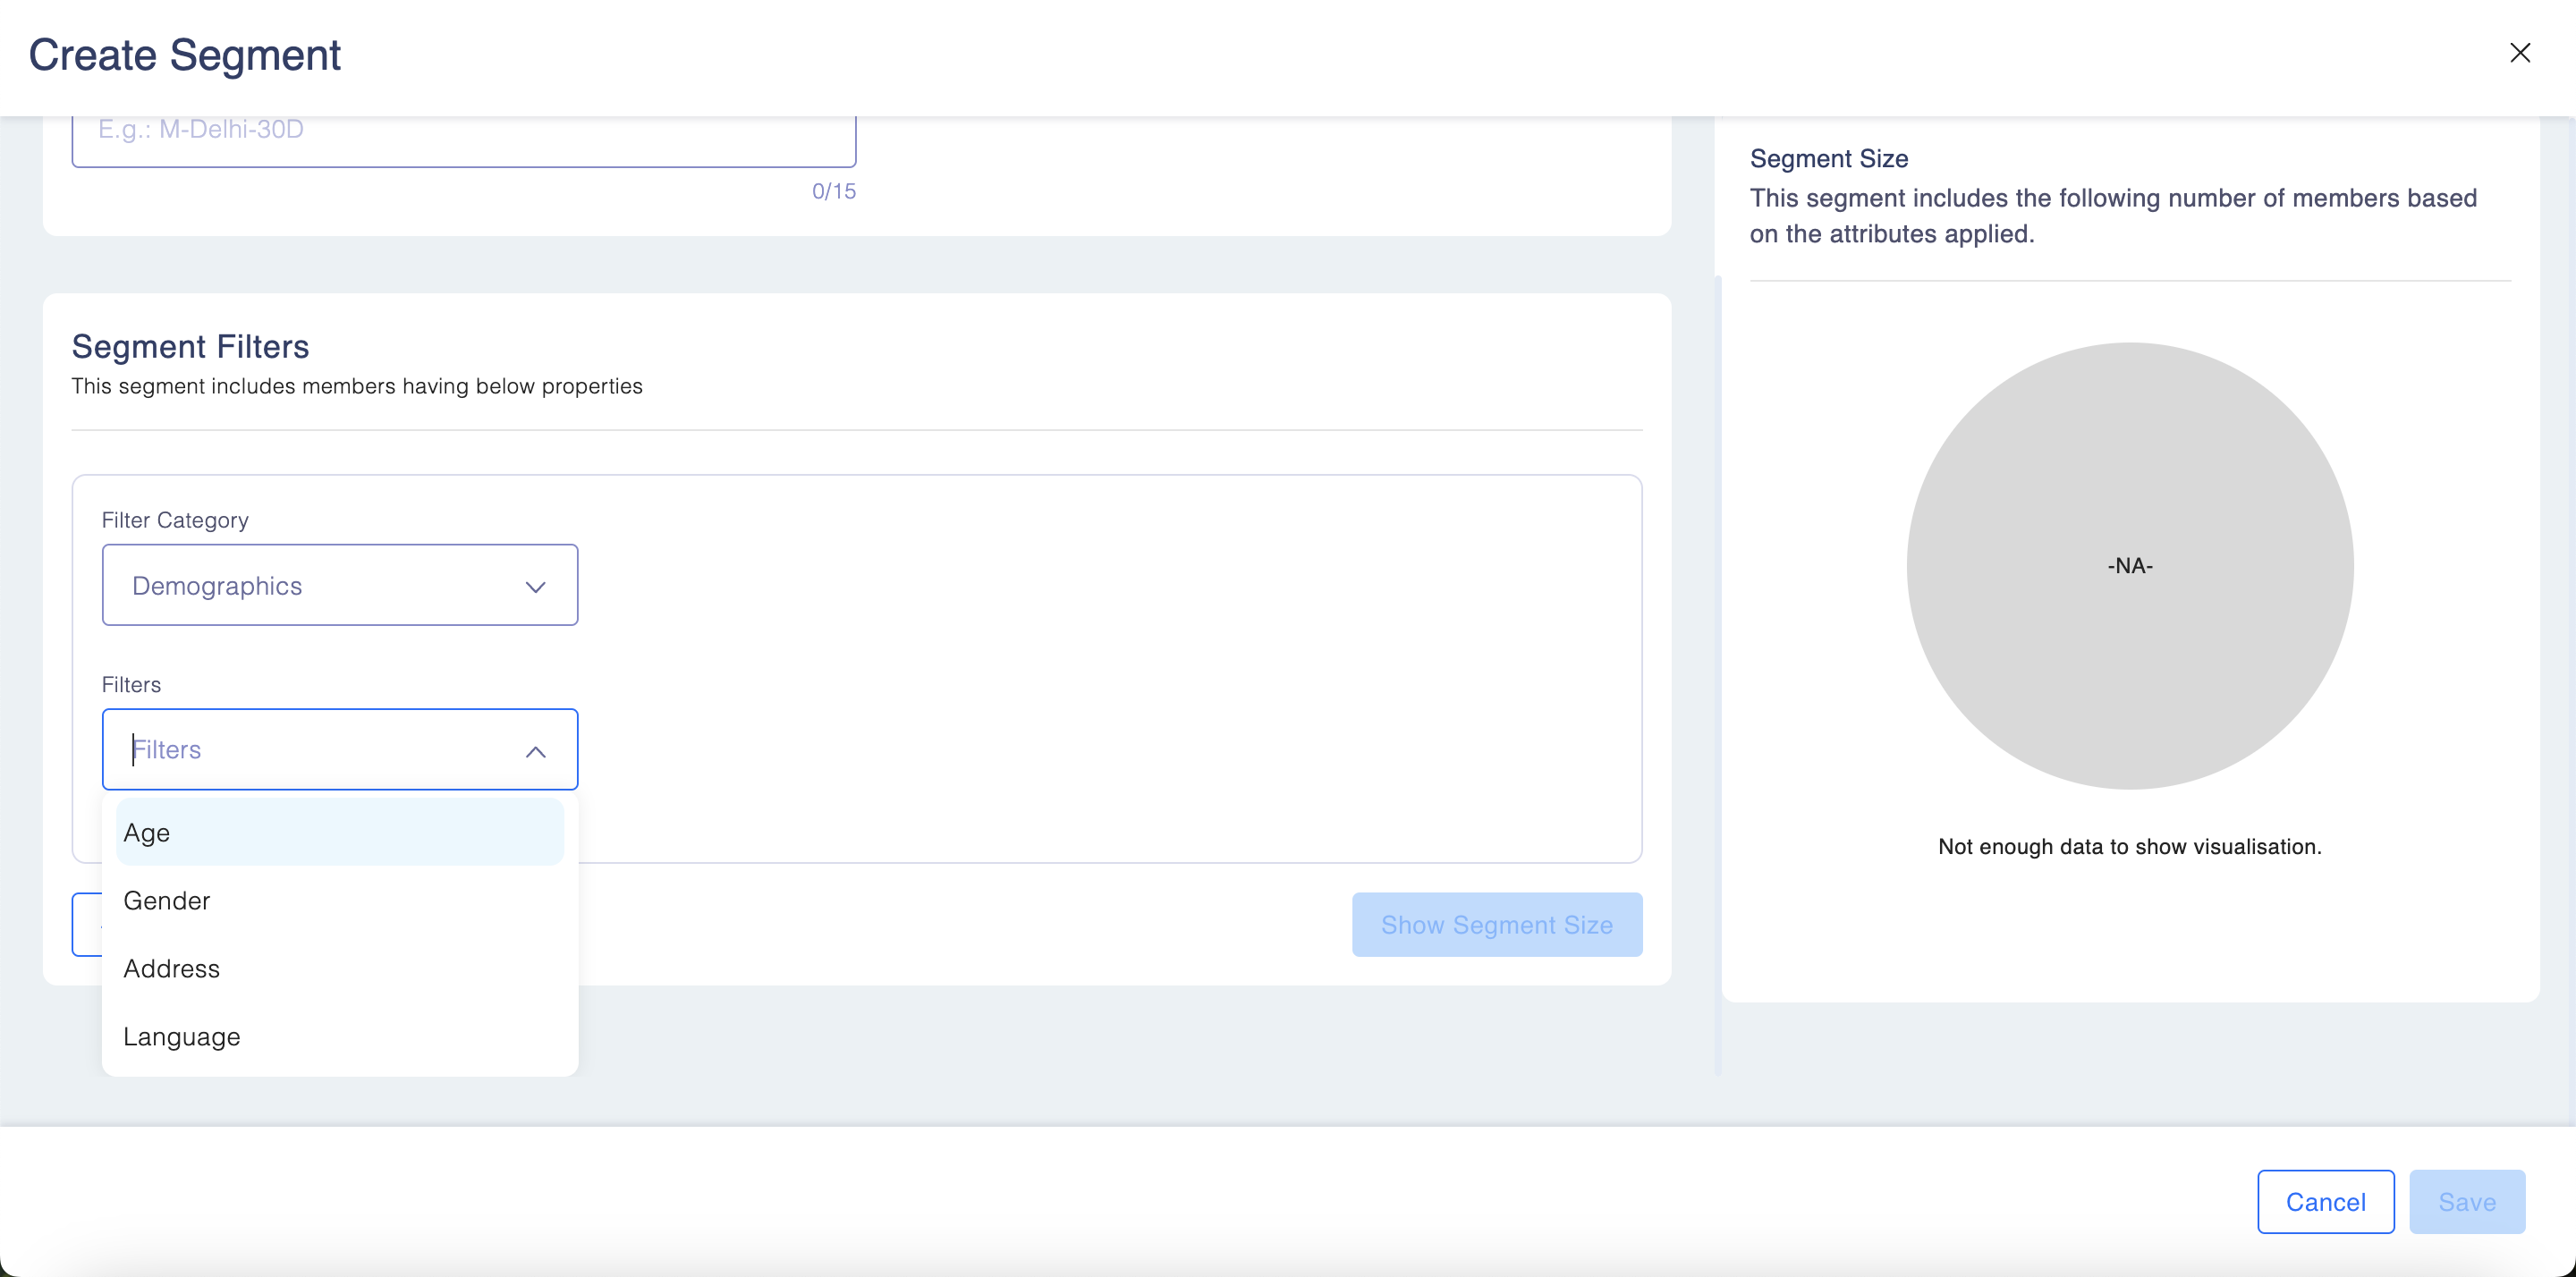The height and width of the screenshot is (1277, 2576).
Task: Click the Save button
Action: click(x=2466, y=1201)
